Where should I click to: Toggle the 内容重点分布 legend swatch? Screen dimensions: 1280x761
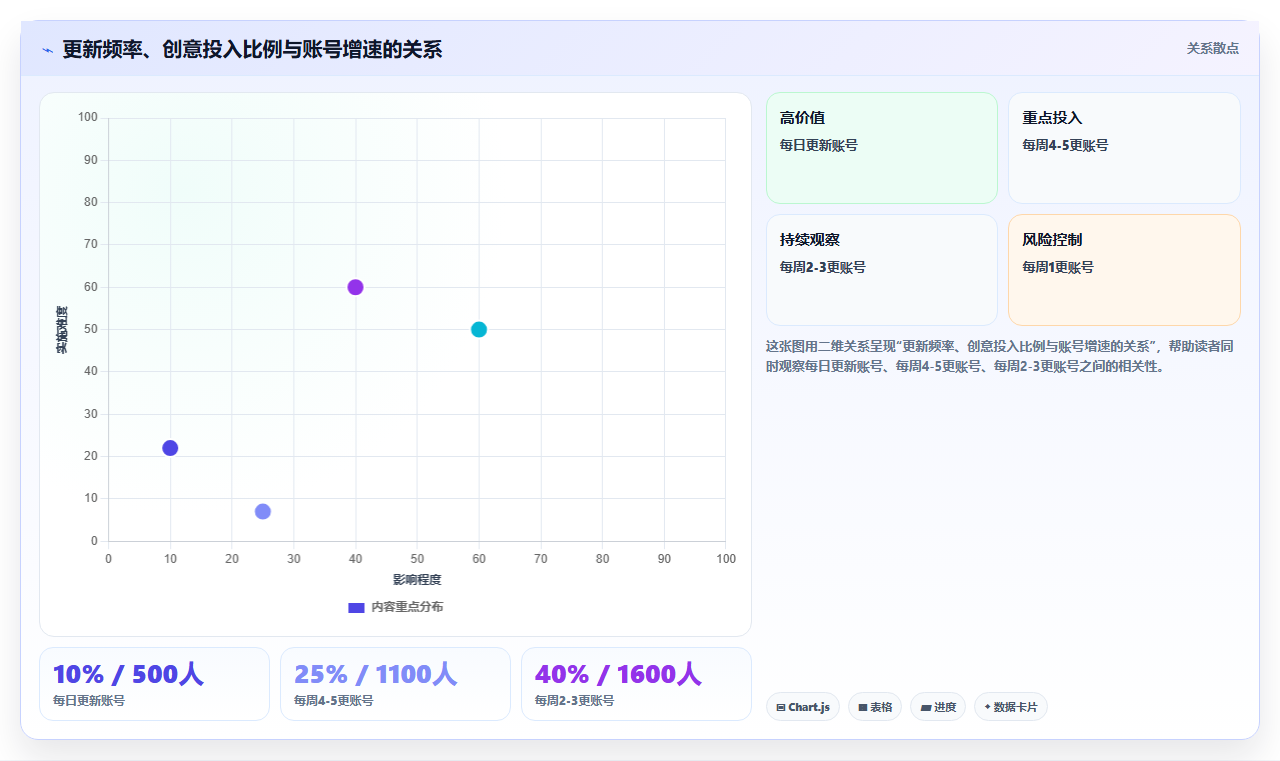356,607
